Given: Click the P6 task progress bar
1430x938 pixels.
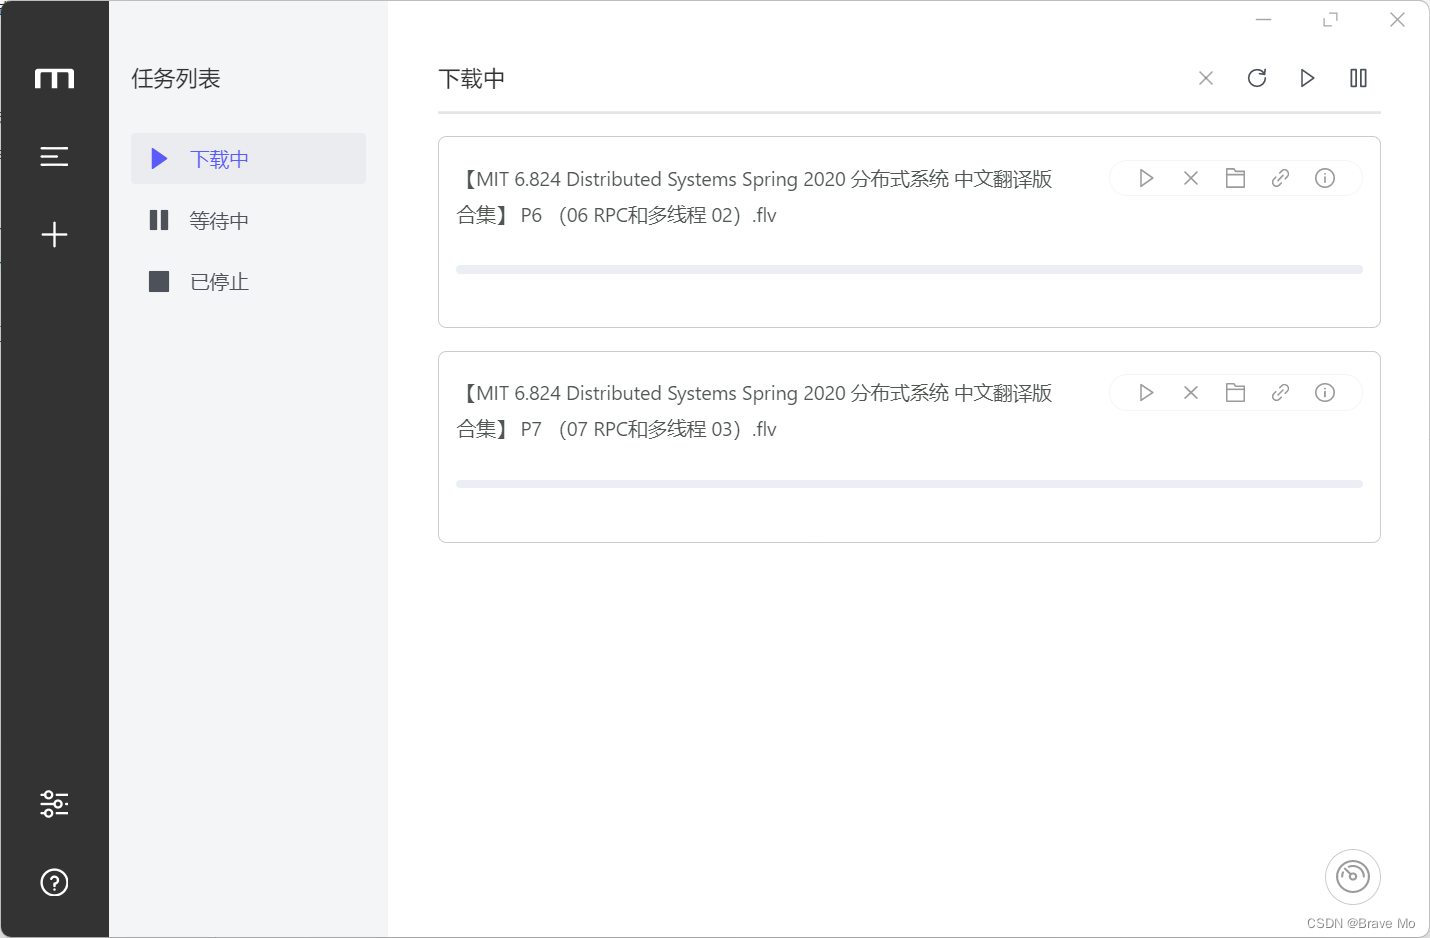Looking at the screenshot, I should coord(909,270).
